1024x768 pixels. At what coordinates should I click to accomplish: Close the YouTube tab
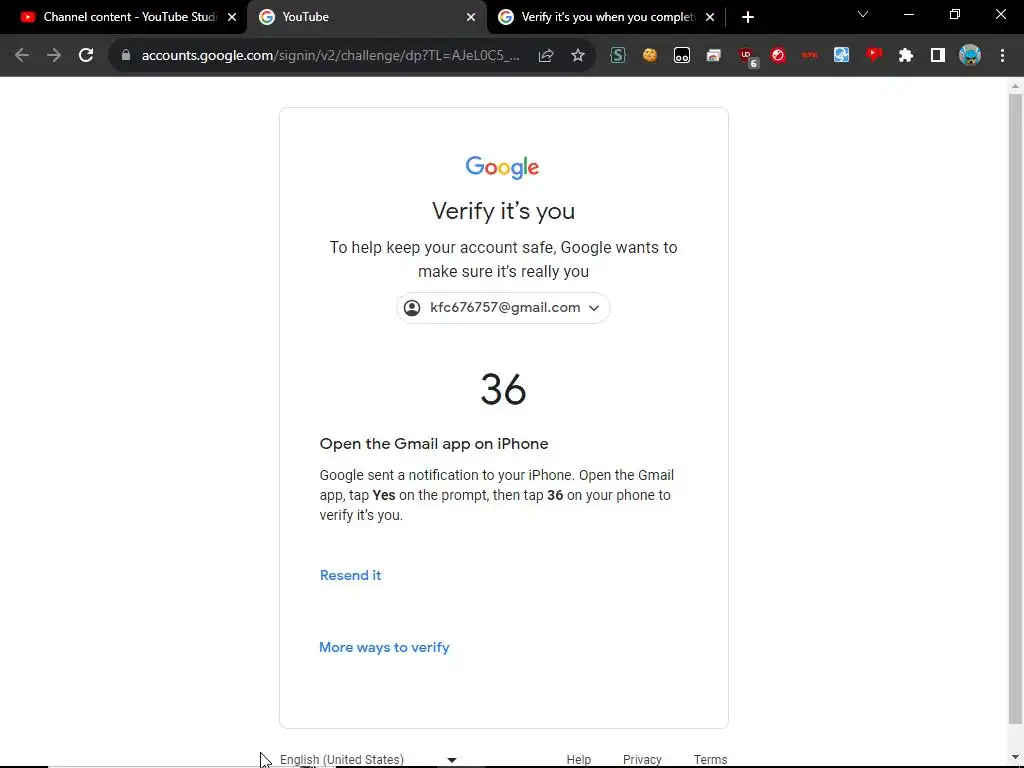click(x=471, y=18)
